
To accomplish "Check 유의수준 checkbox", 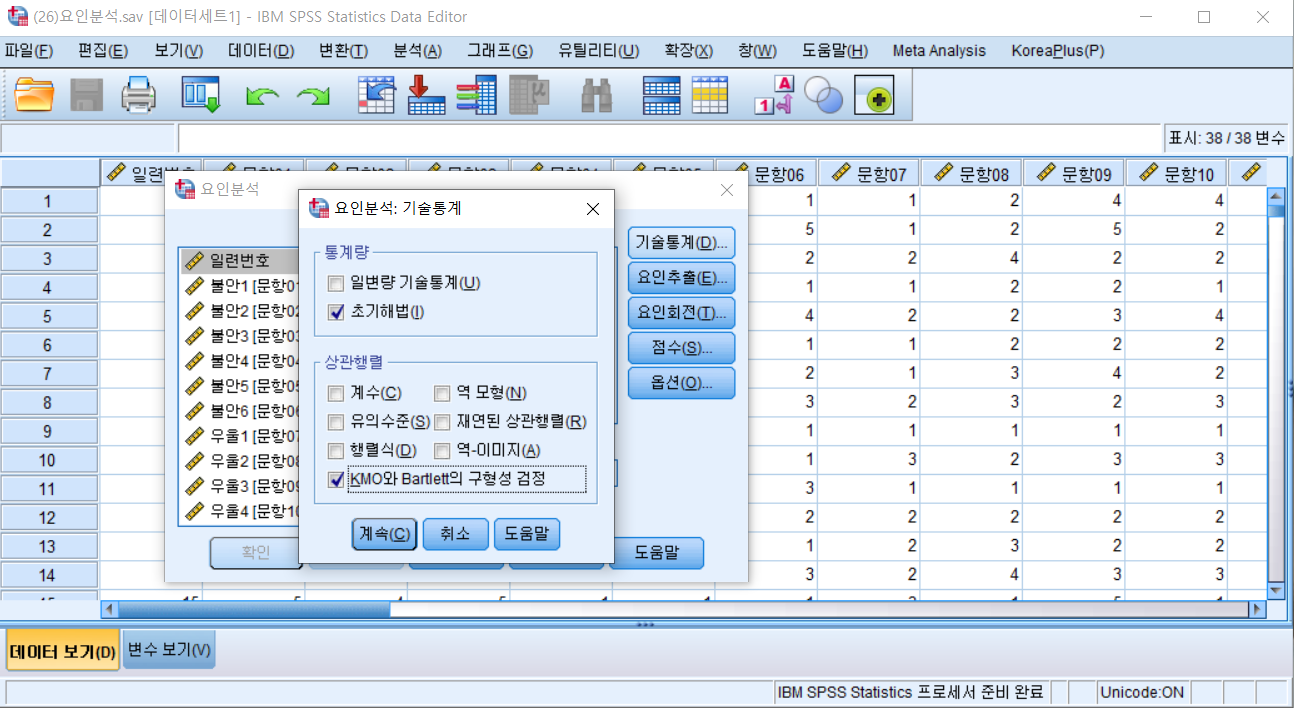I will [336, 422].
